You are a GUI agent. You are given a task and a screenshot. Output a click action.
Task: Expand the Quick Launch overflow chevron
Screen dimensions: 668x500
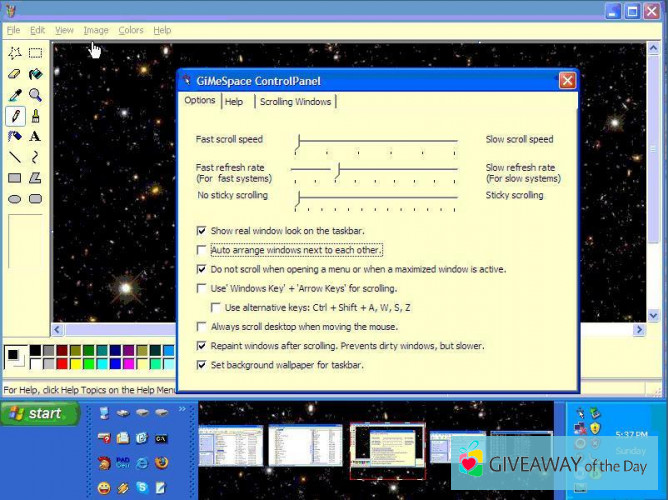pyautogui.click(x=182, y=409)
